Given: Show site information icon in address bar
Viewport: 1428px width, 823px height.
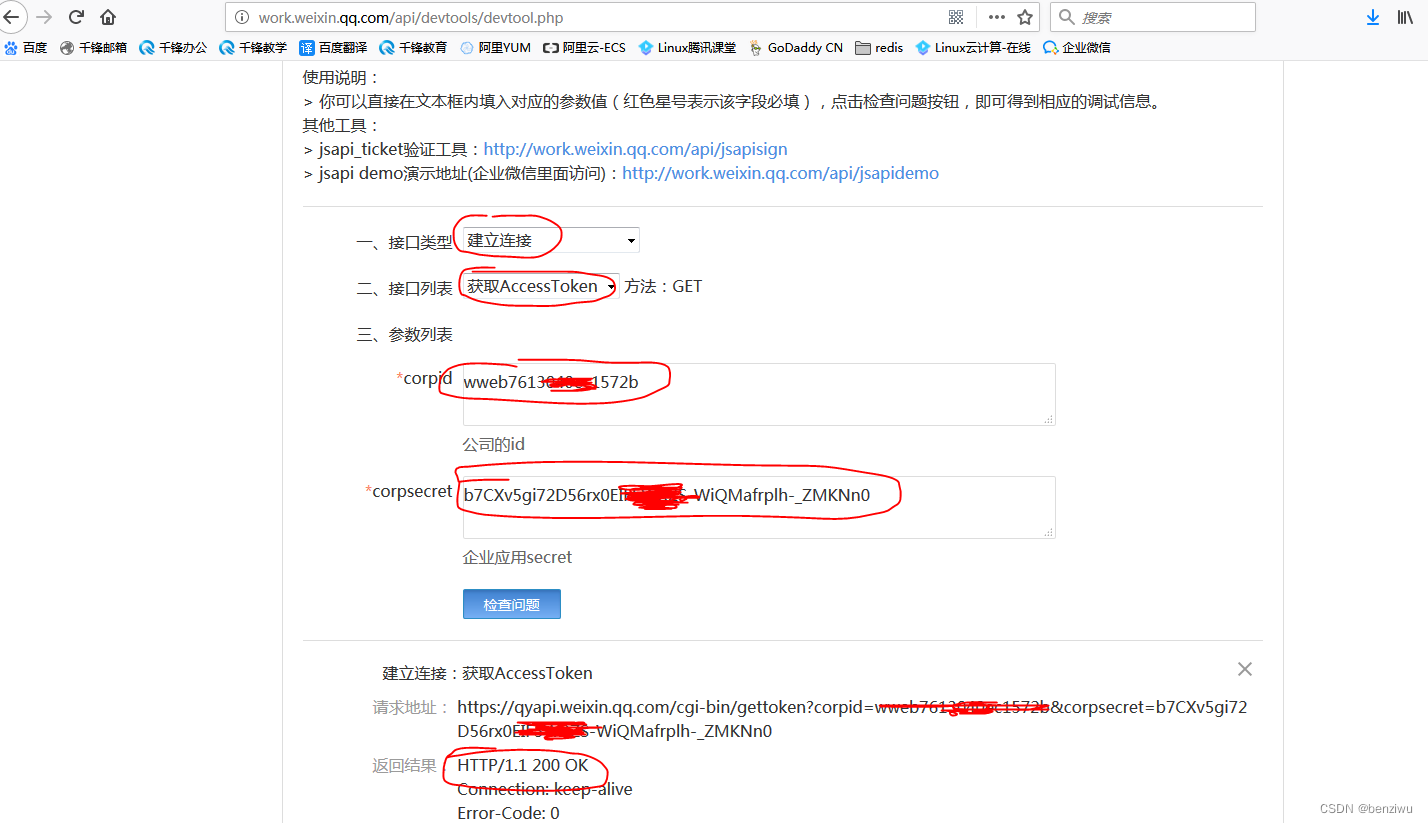Looking at the screenshot, I should coord(241,17).
